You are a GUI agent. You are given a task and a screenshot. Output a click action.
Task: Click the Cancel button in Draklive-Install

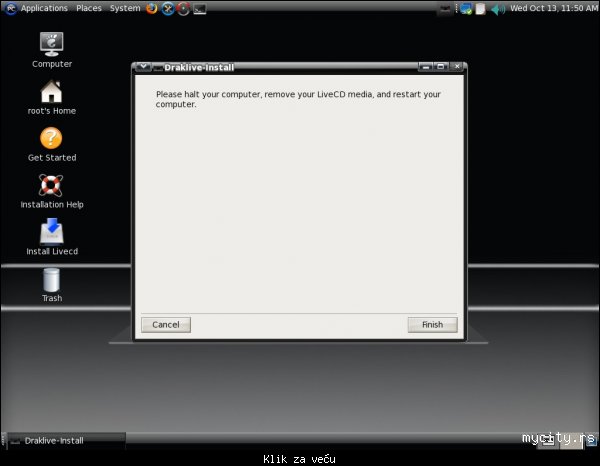[166, 325]
